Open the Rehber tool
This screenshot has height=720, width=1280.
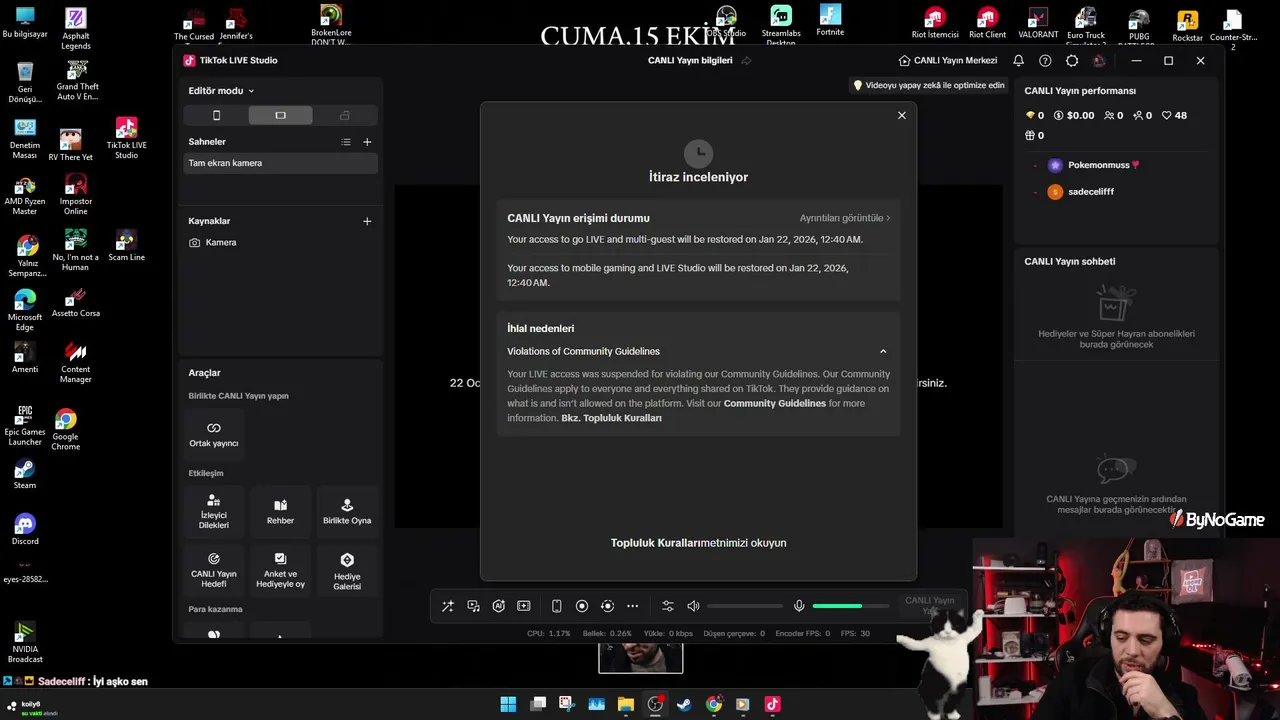tap(280, 512)
